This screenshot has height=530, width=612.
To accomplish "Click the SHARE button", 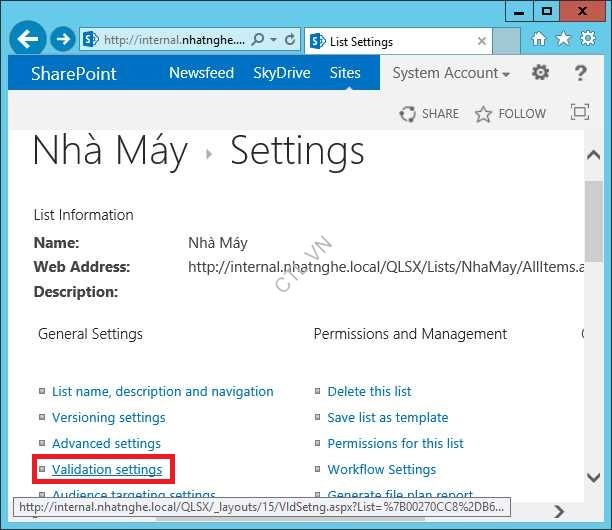I will pyautogui.click(x=429, y=114).
